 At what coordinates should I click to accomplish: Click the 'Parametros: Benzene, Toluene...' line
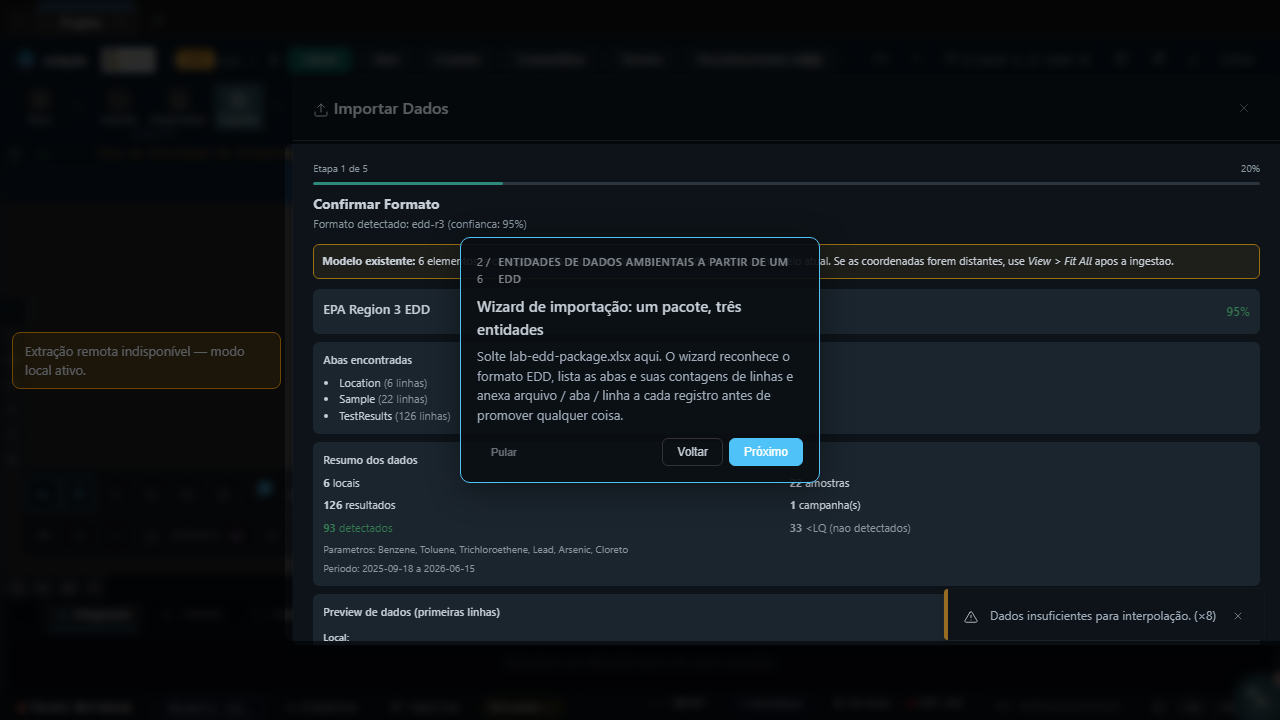pos(476,550)
